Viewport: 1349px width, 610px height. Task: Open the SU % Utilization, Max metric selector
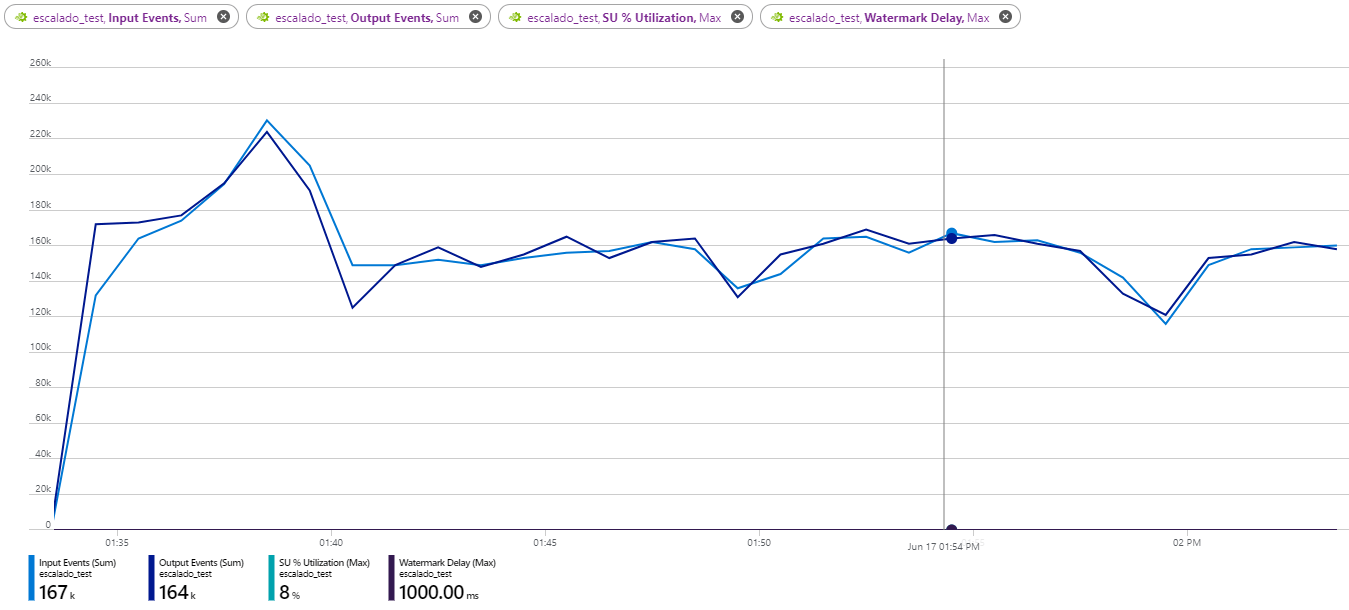point(624,17)
